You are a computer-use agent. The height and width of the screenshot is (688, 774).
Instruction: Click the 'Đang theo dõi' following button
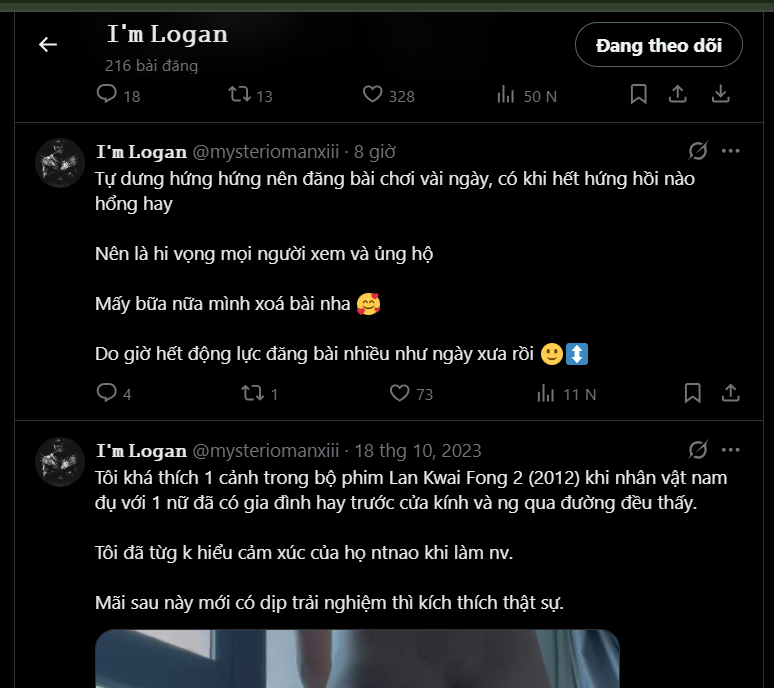pyautogui.click(x=658, y=45)
